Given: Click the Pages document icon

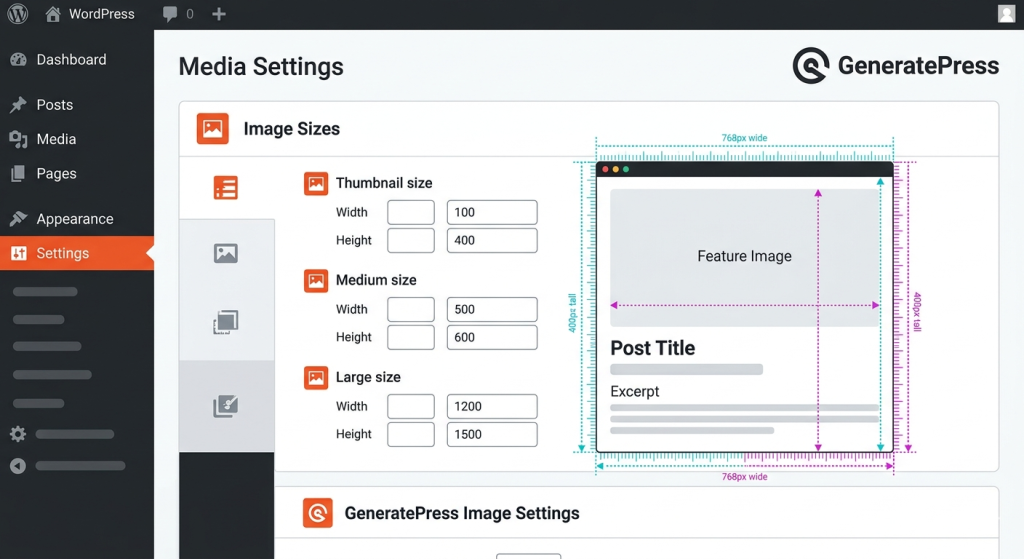Looking at the screenshot, I should pos(18,174).
